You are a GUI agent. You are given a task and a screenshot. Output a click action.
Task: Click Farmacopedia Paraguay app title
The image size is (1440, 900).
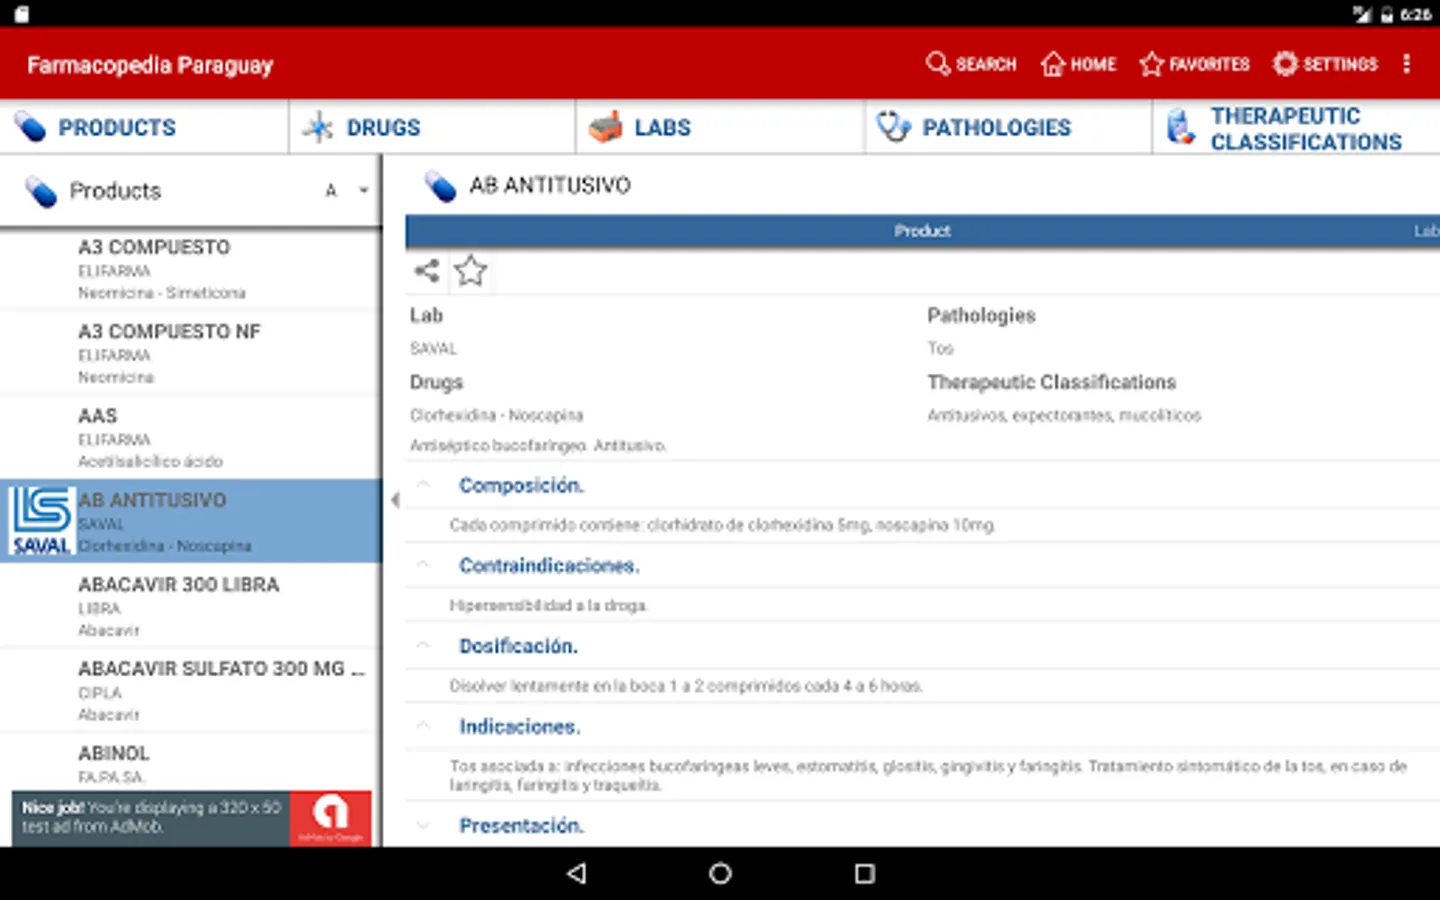point(150,65)
